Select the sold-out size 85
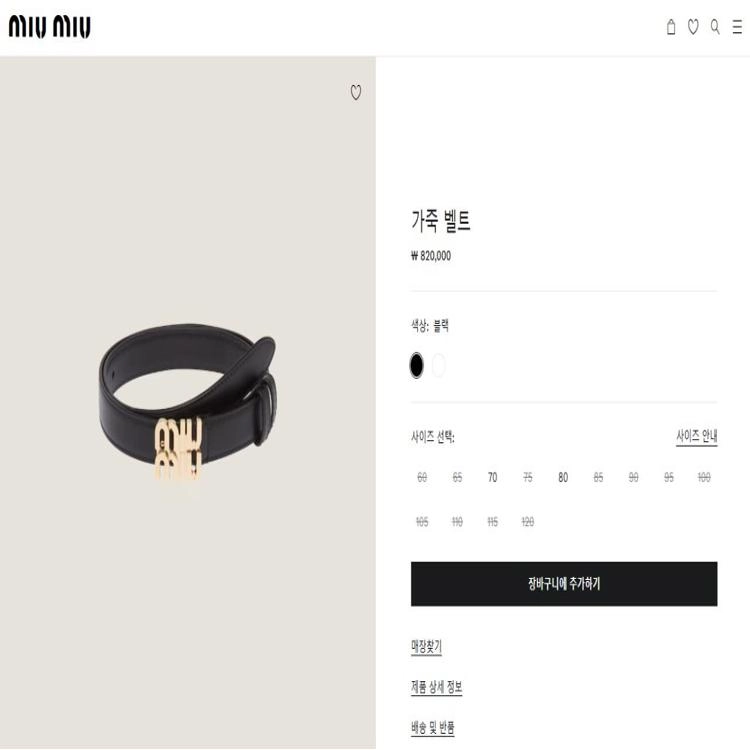 (x=598, y=477)
